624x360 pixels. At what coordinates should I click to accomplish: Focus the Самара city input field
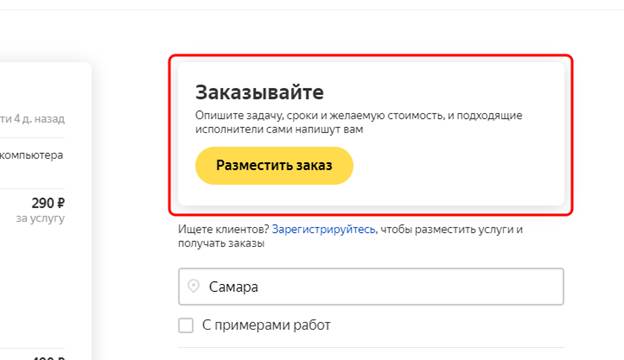click(x=371, y=286)
